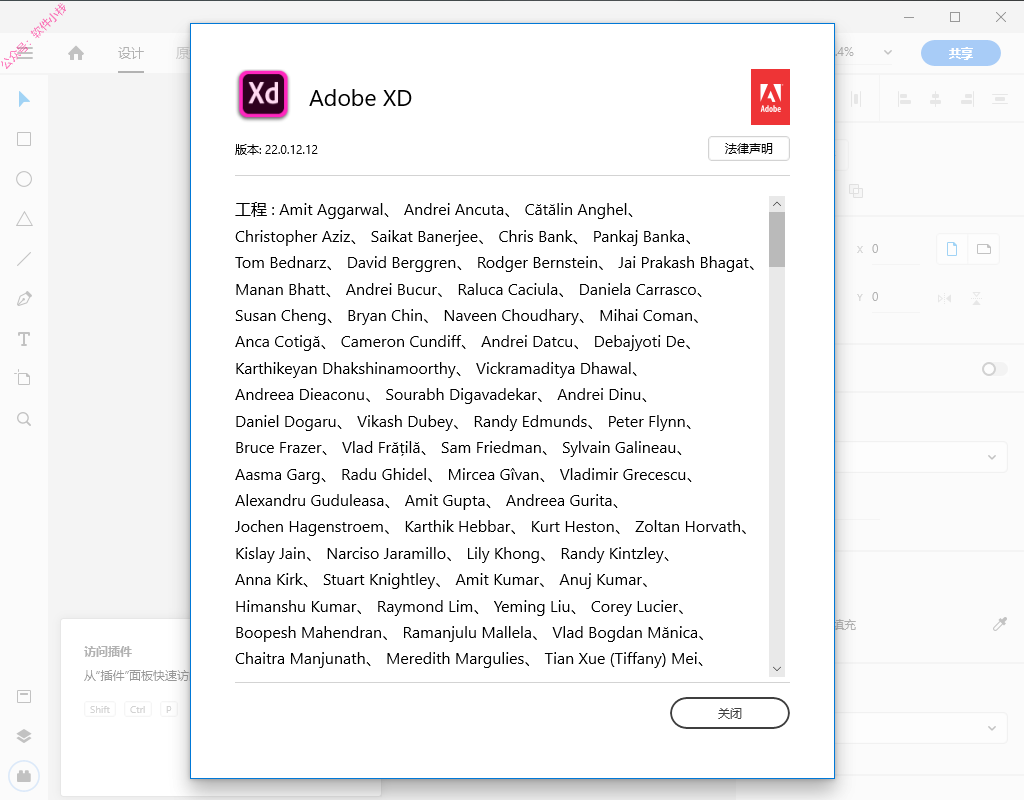1024x800 pixels.
Task: Click the name Tom Bednarz
Action: coord(281,263)
